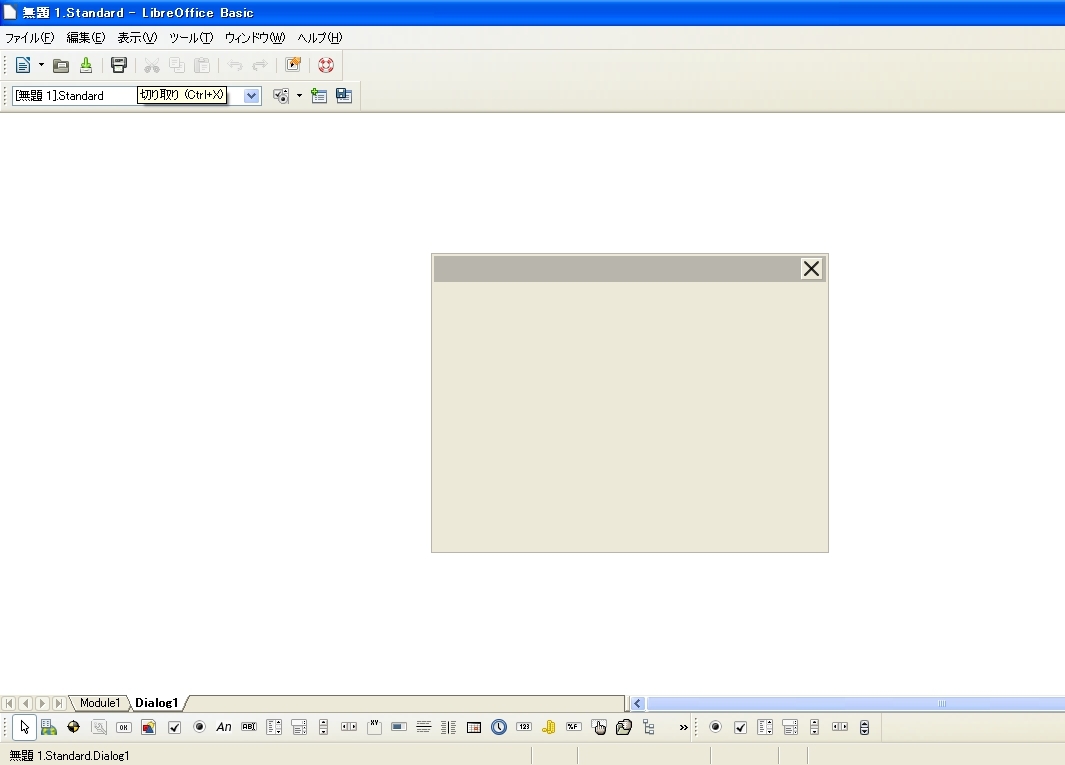Screen dimensions: 1065x765
Task: Click the Export Dialog icon
Action: click(344, 96)
